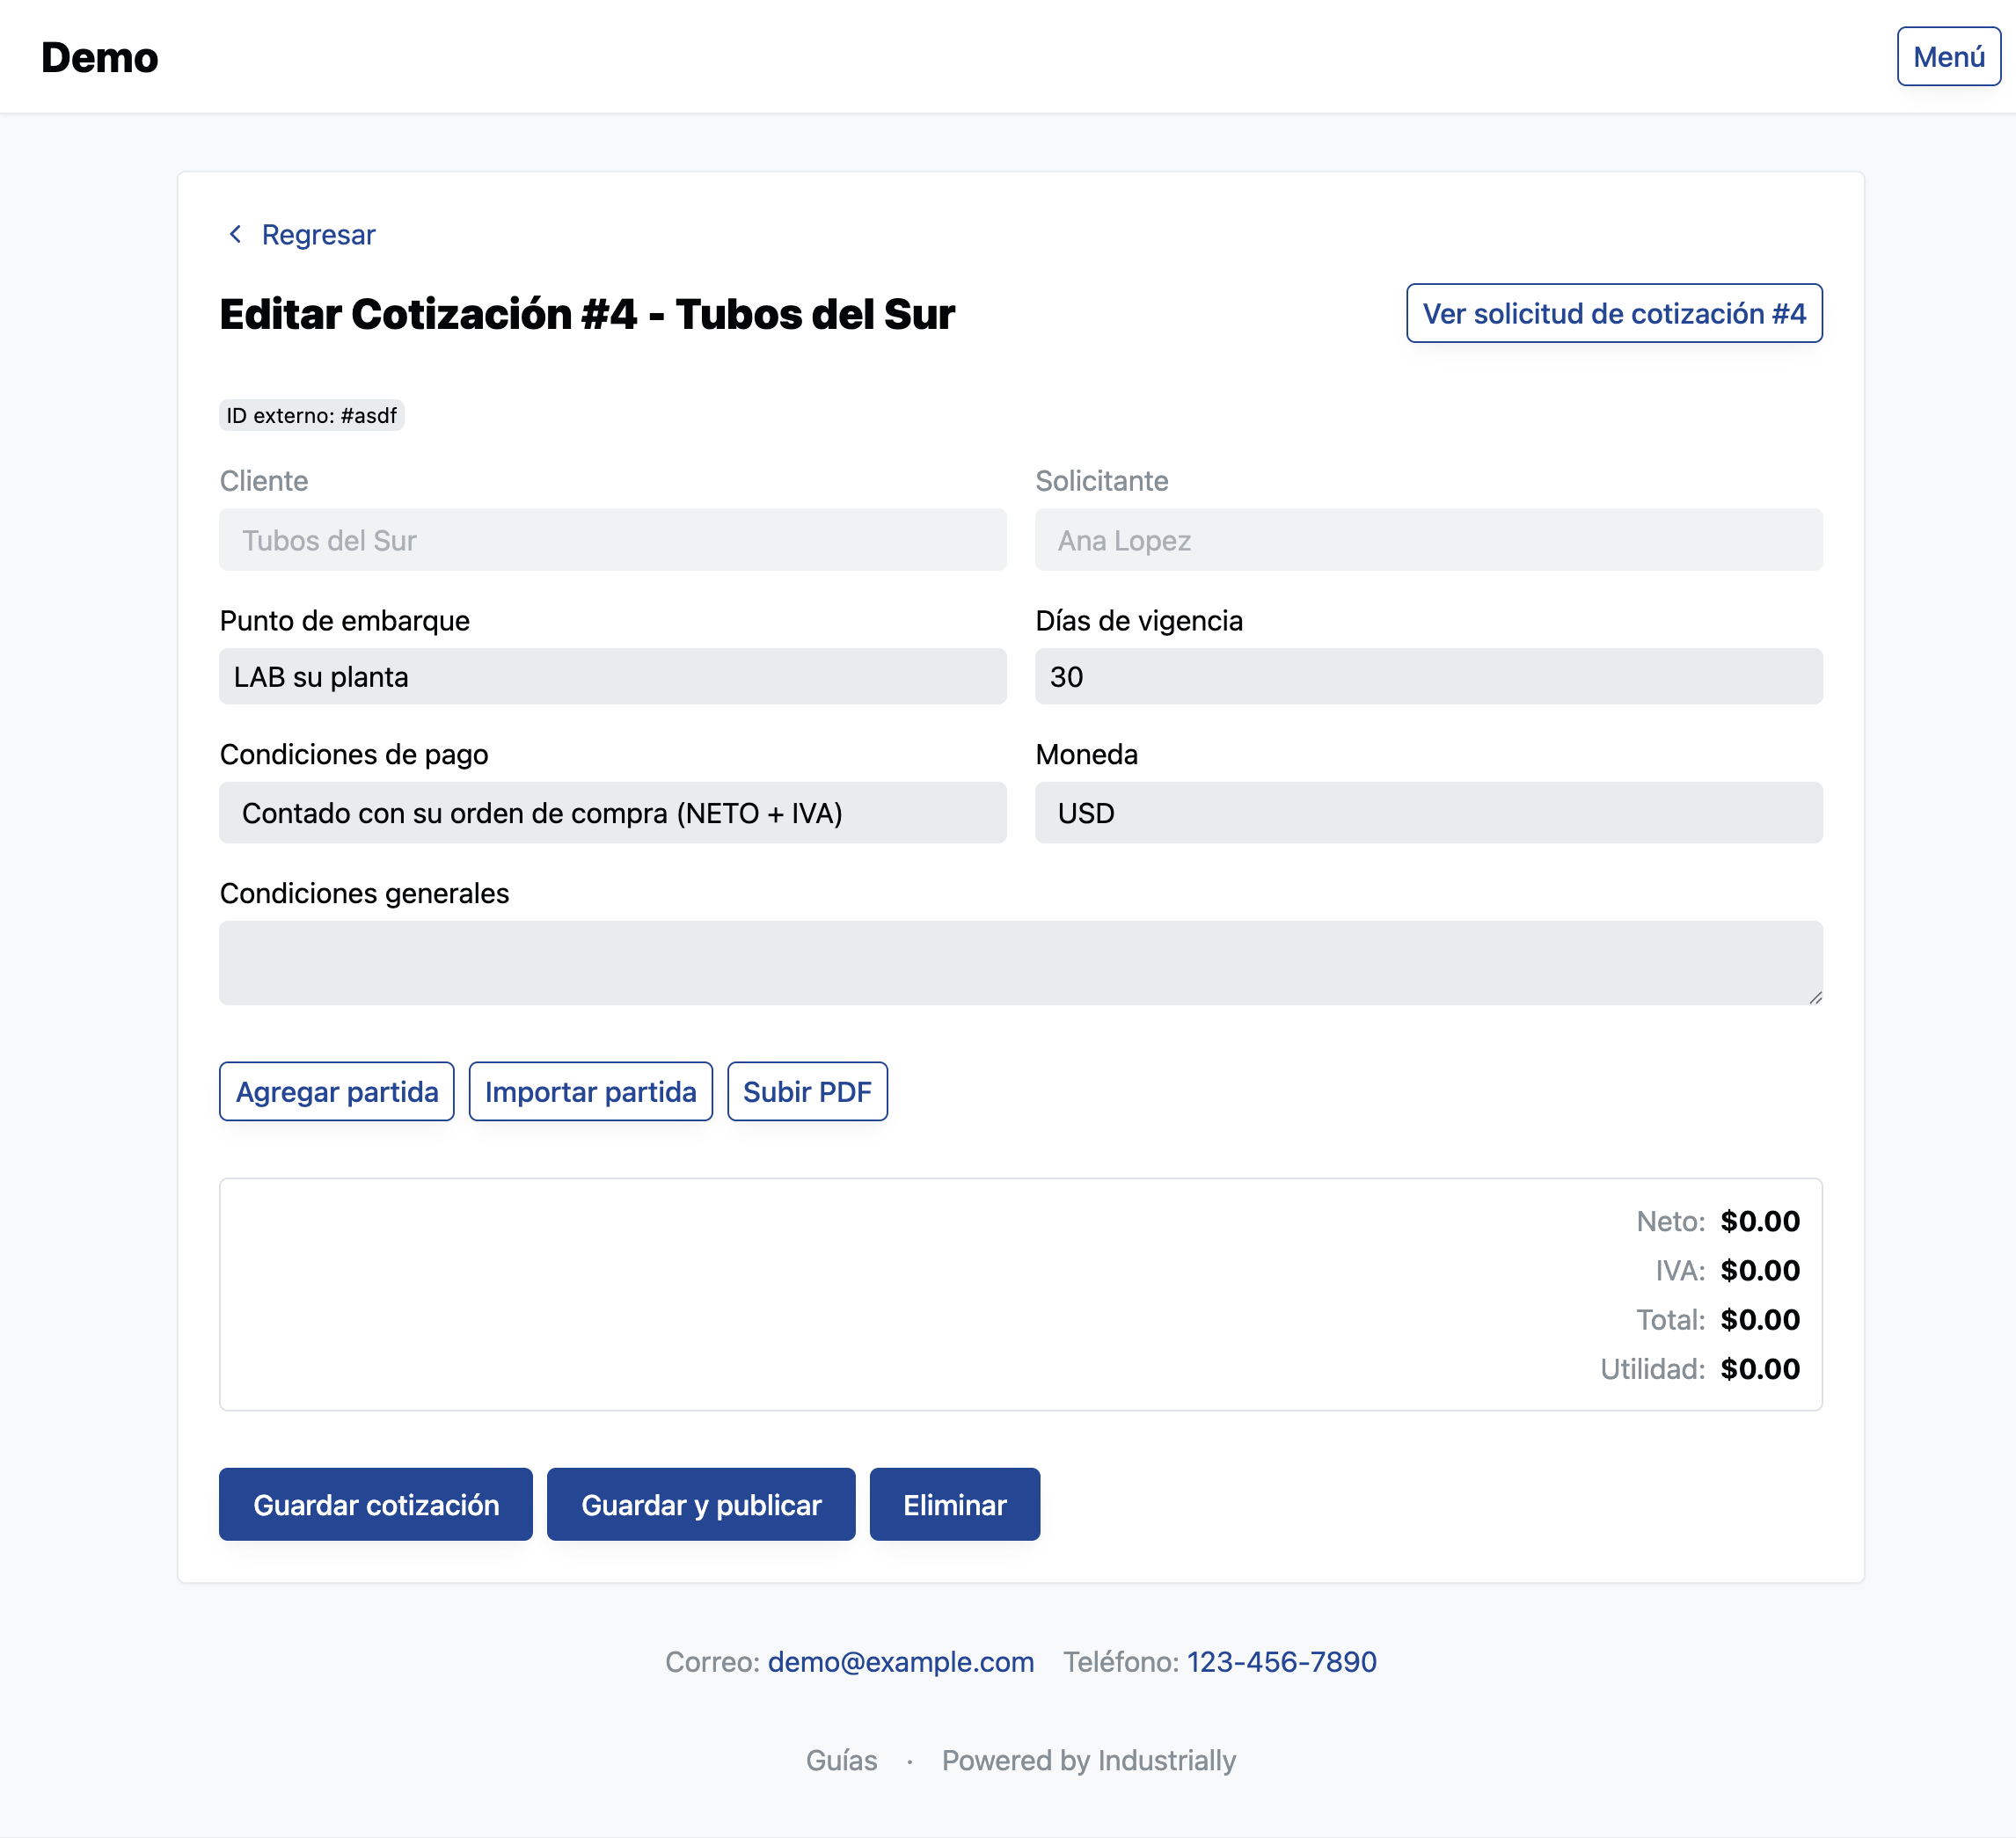
Task: Click the Condiciones de pago input field
Action: tap(612, 812)
